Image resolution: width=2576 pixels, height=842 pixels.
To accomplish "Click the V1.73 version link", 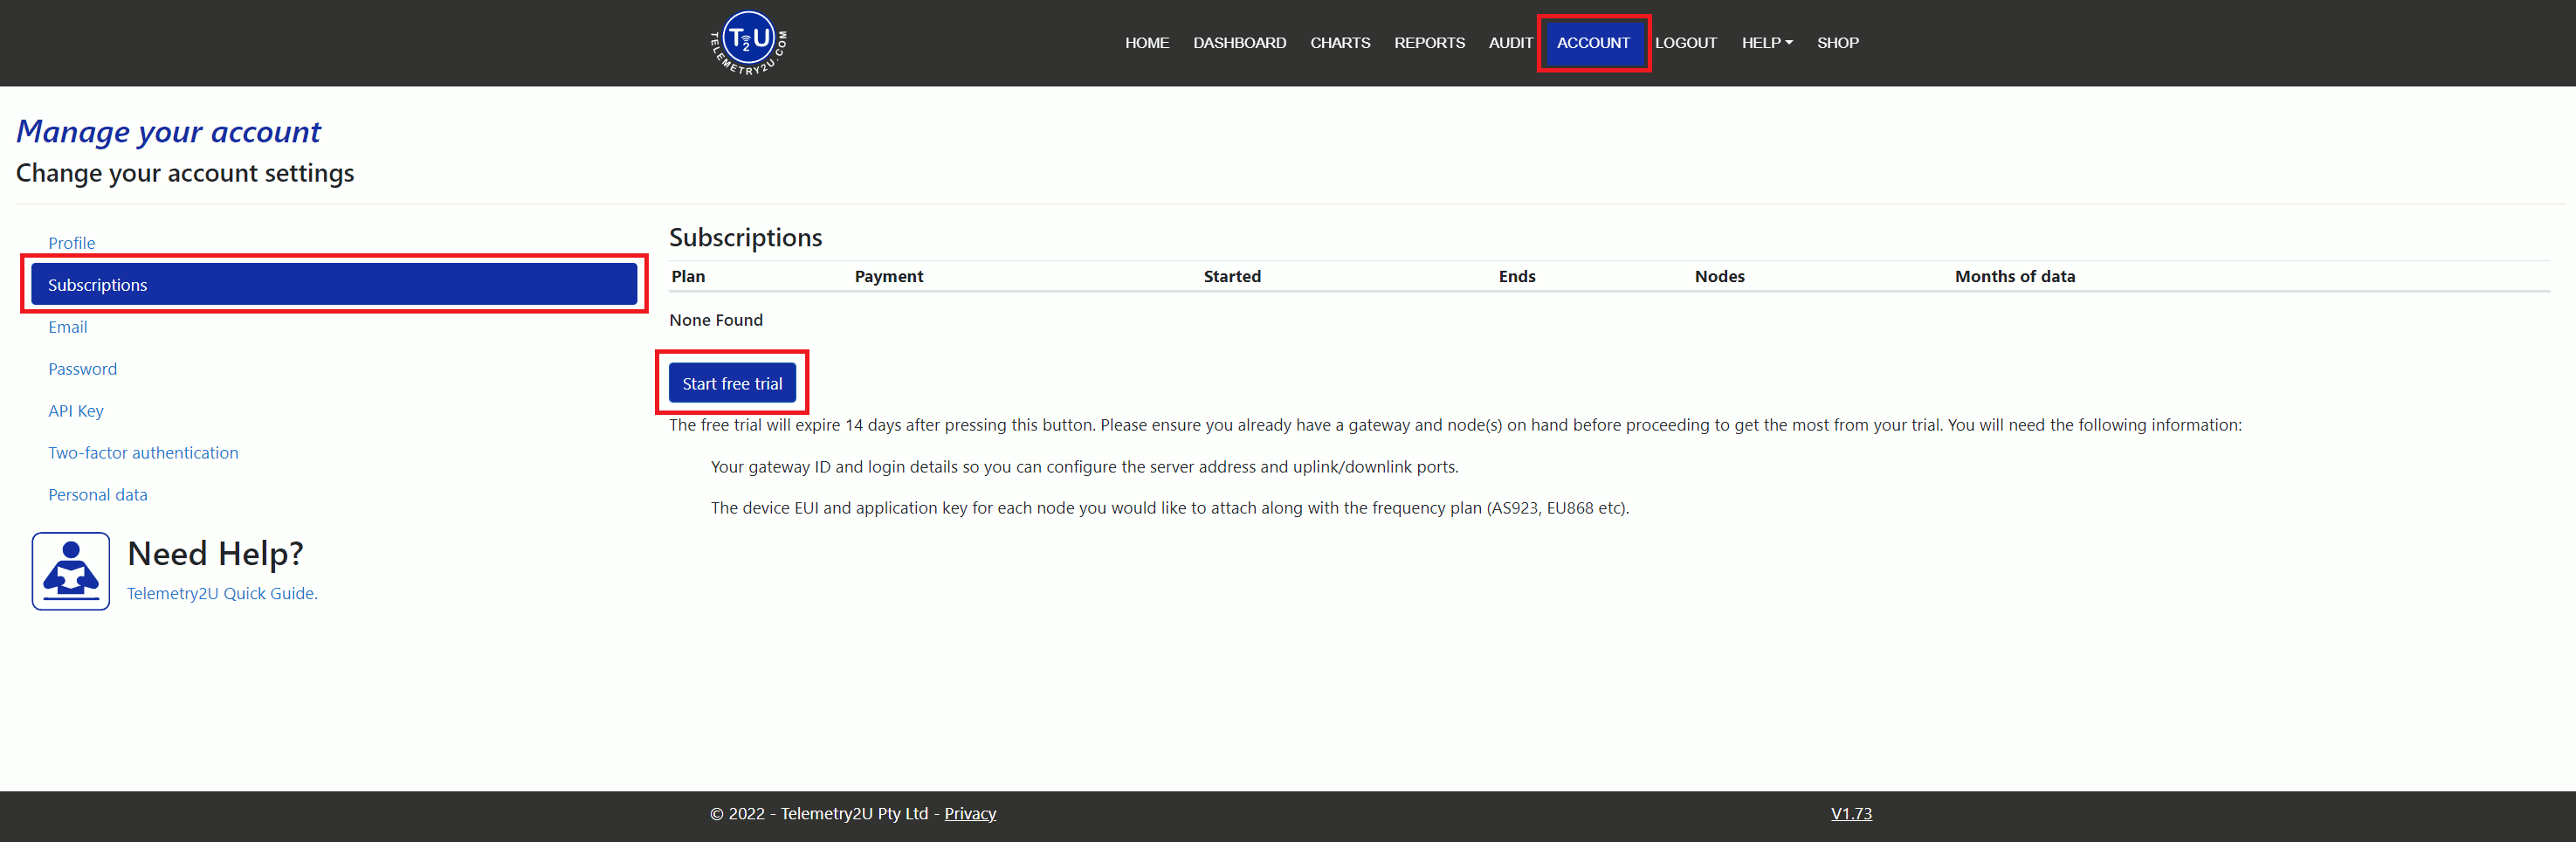I will point(1851,813).
